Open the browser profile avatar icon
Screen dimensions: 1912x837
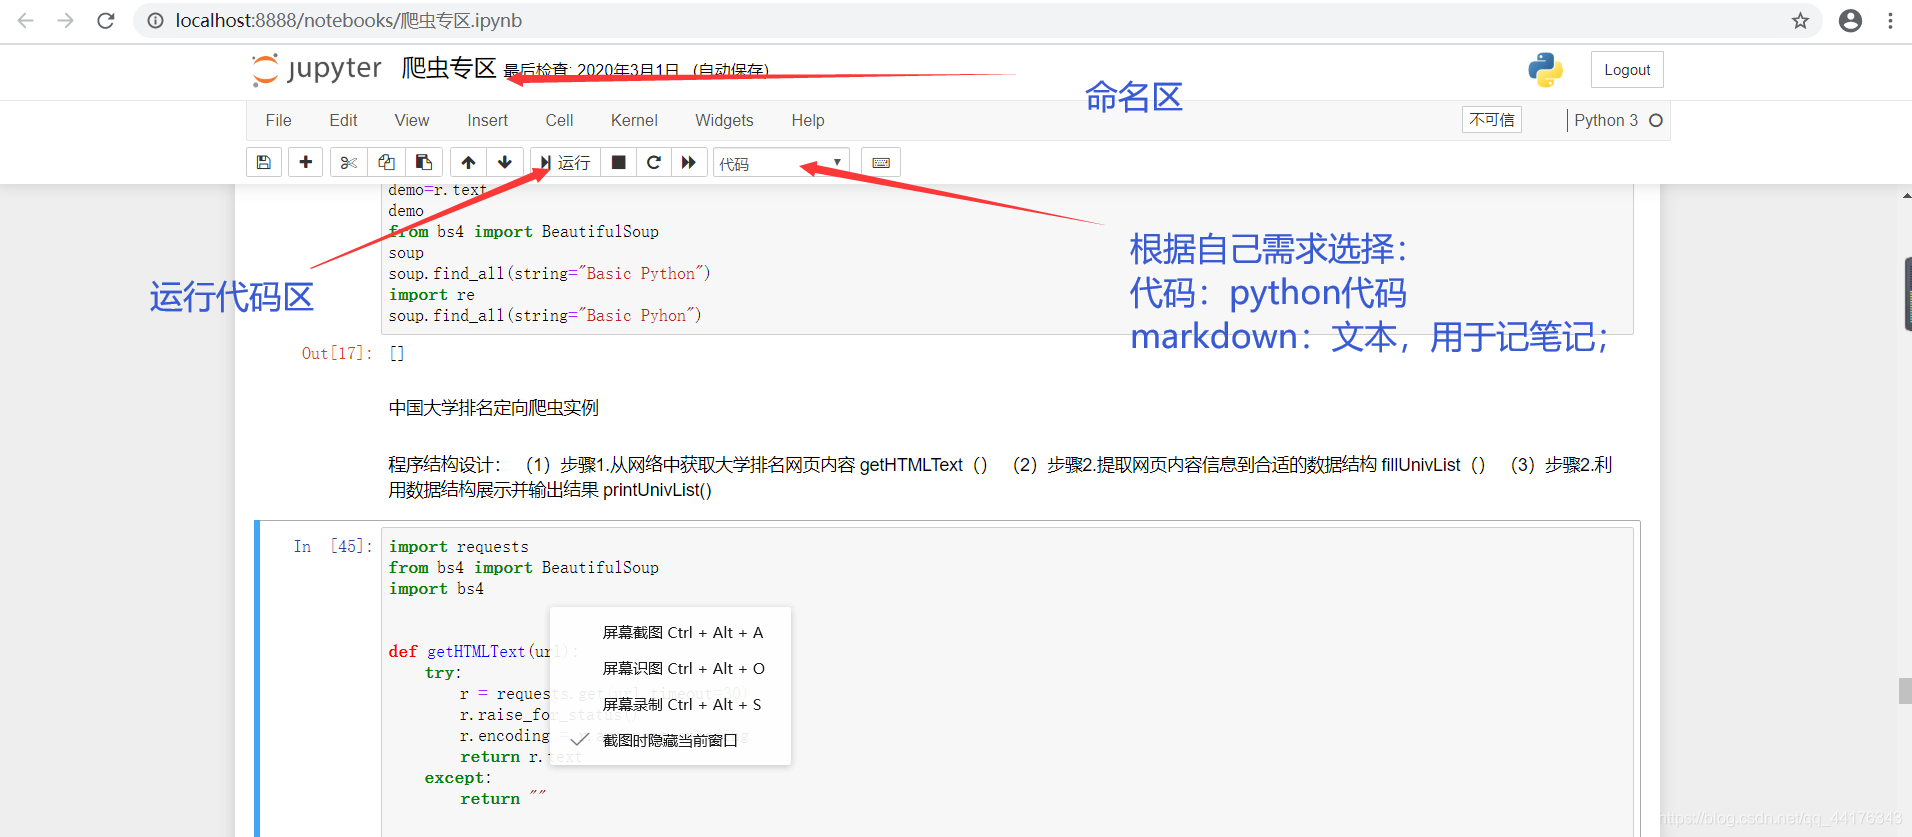pyautogui.click(x=1850, y=20)
